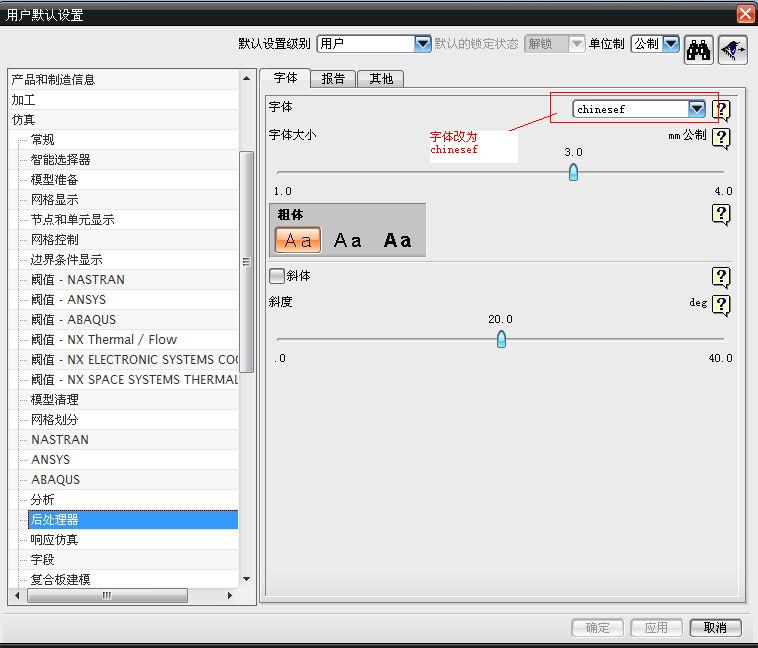
Task: Select 阈值 - NX SPACE SYSTEMS THERMAL item
Action: tap(134, 380)
